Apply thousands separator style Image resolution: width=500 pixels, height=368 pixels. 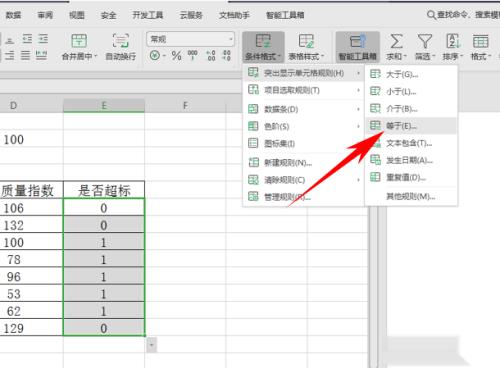193,55
